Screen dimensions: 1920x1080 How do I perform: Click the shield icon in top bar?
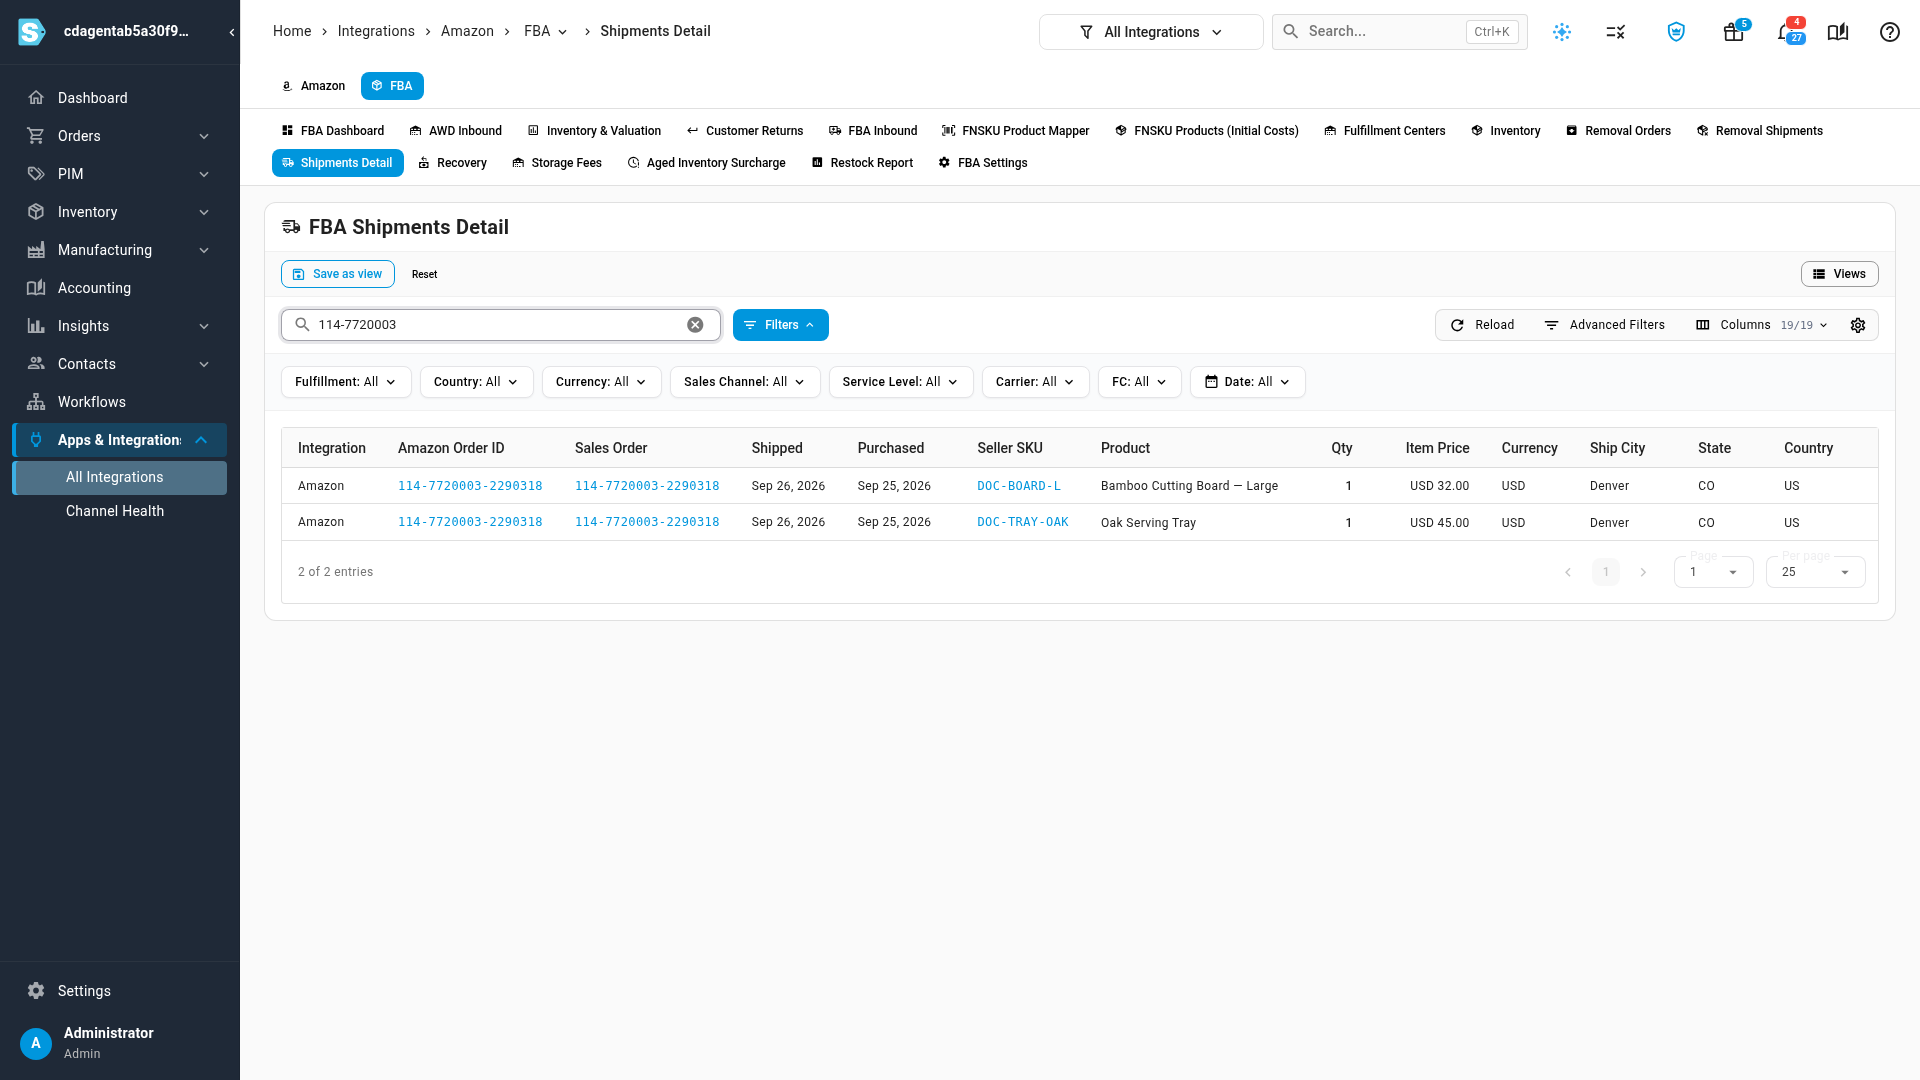point(1676,32)
